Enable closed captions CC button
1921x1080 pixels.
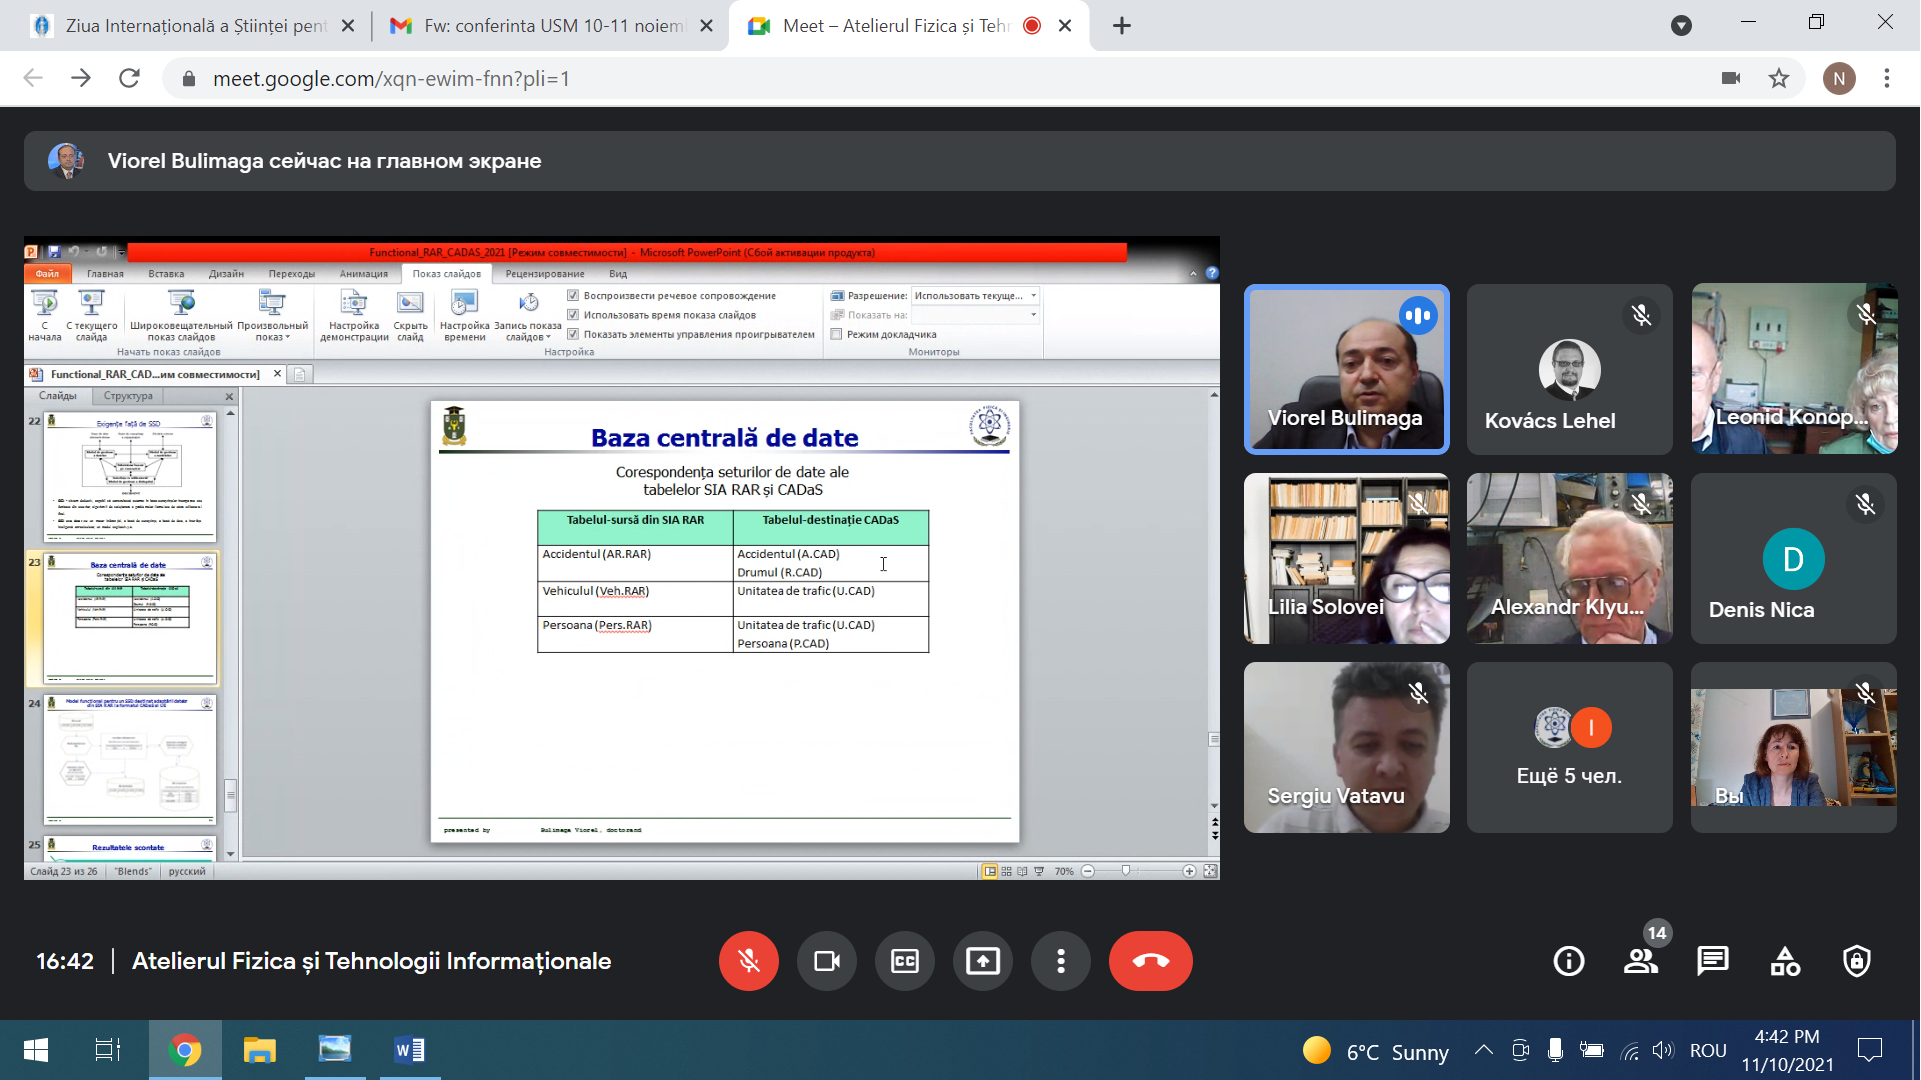pyautogui.click(x=904, y=961)
